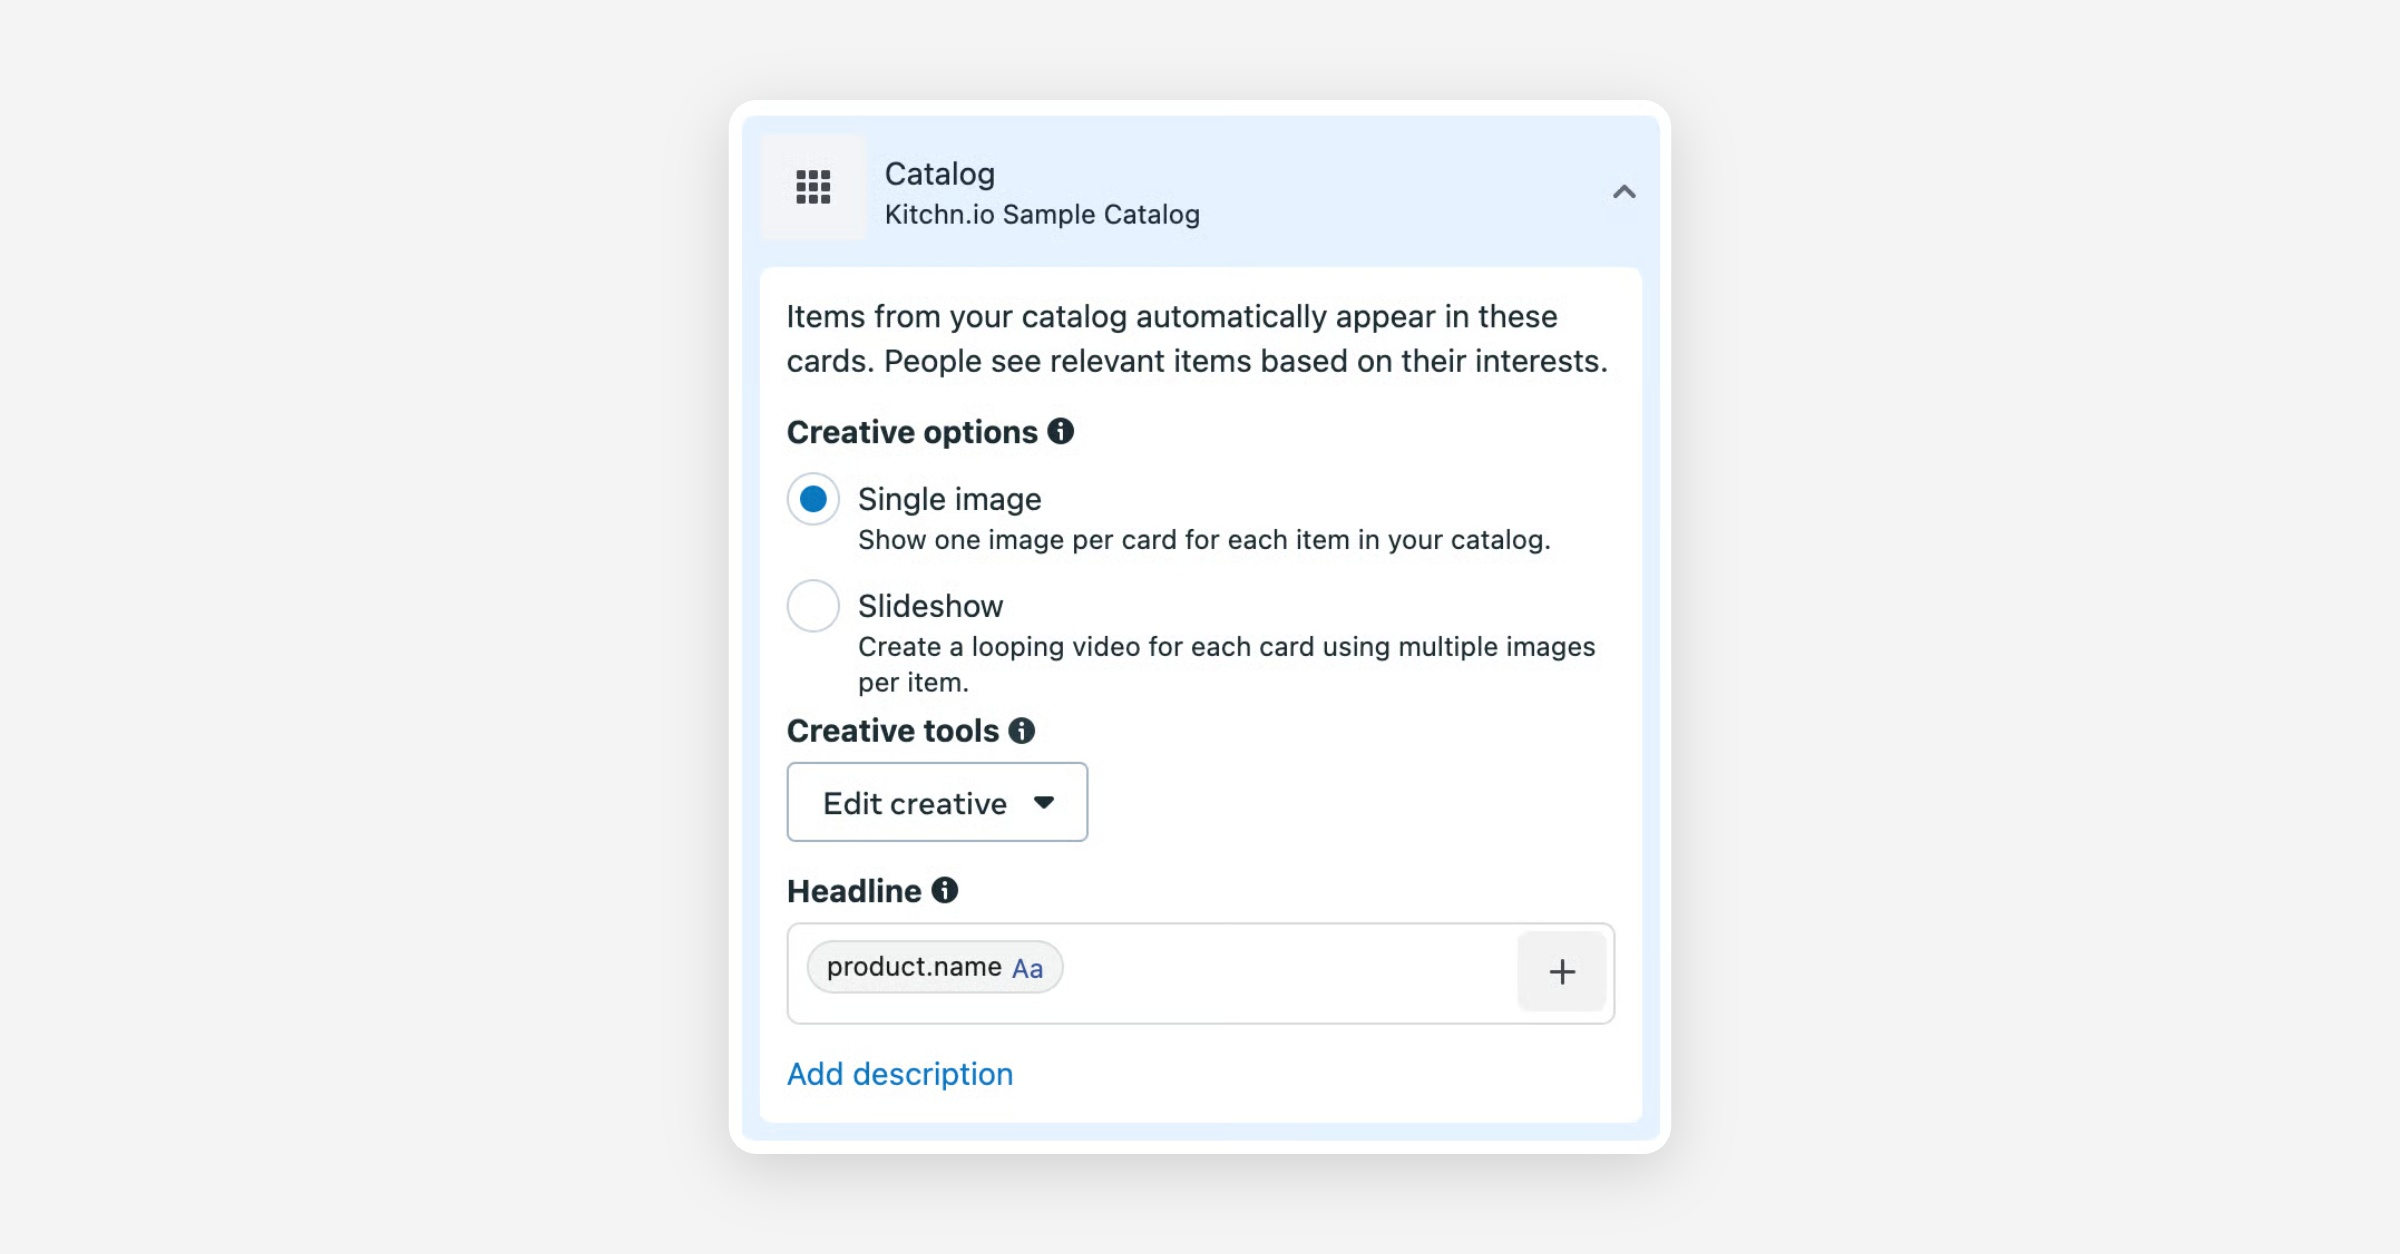Image resolution: width=2400 pixels, height=1254 pixels.
Task: Select the Single image radio button
Action: 813,499
